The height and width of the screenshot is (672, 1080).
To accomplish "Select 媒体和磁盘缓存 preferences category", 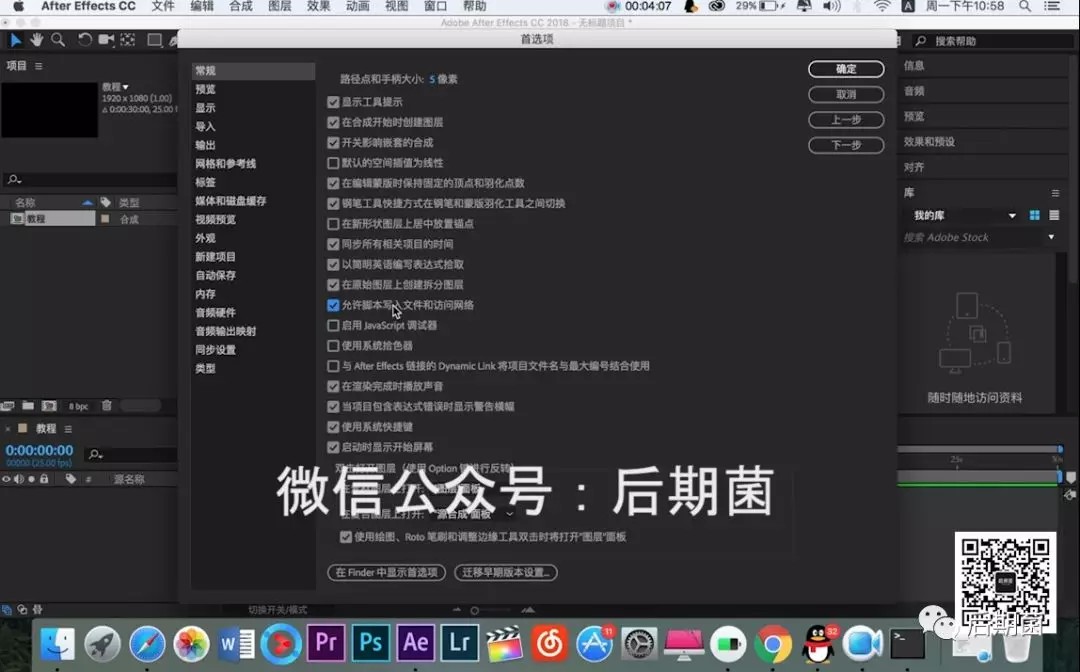I will click(x=230, y=201).
